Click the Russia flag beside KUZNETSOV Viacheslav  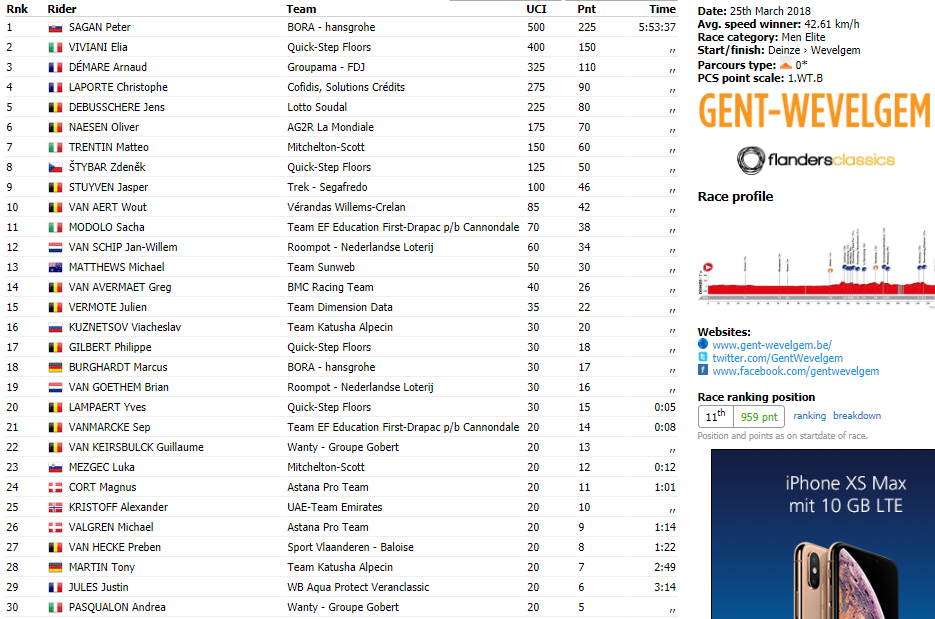(55, 327)
